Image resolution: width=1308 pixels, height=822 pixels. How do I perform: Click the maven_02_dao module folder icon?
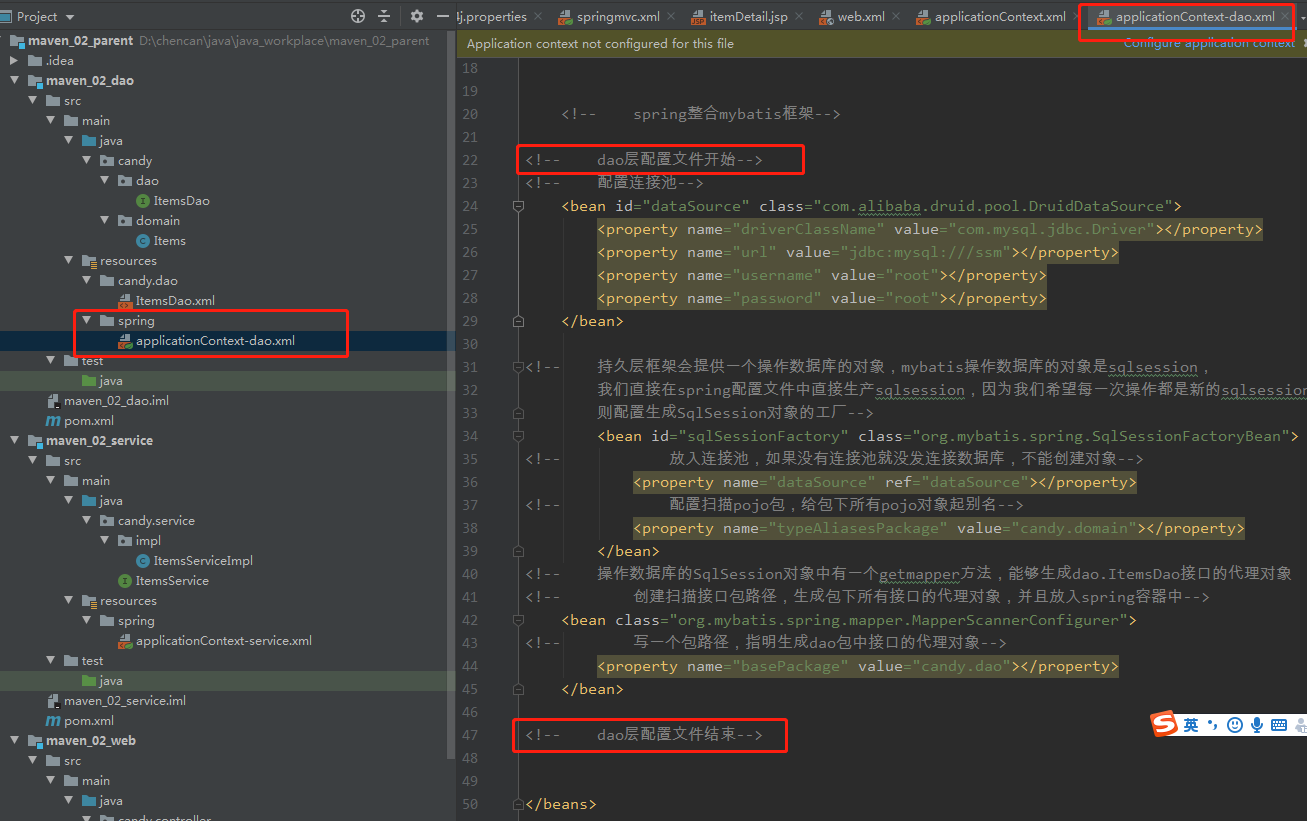tap(35, 81)
